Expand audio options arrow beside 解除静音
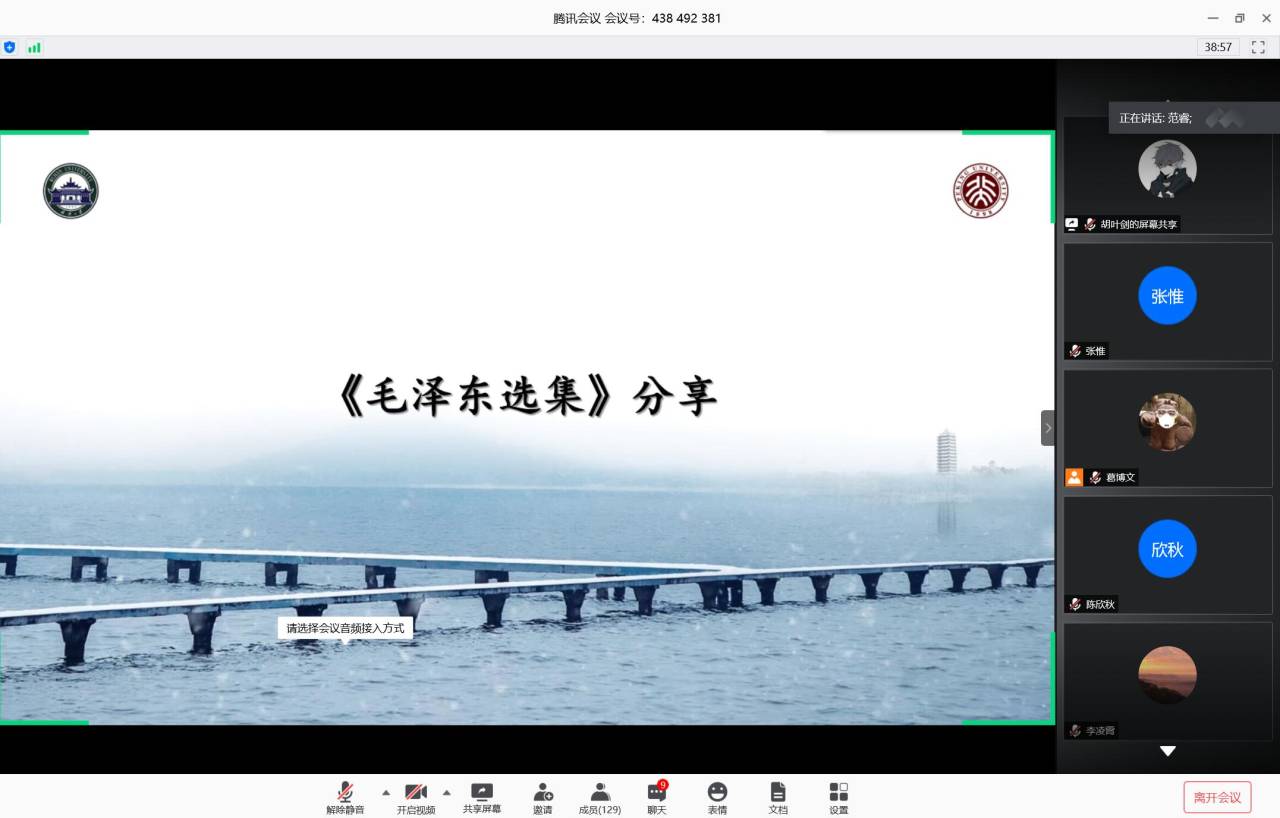Viewport: 1280px width, 818px height. point(386,792)
